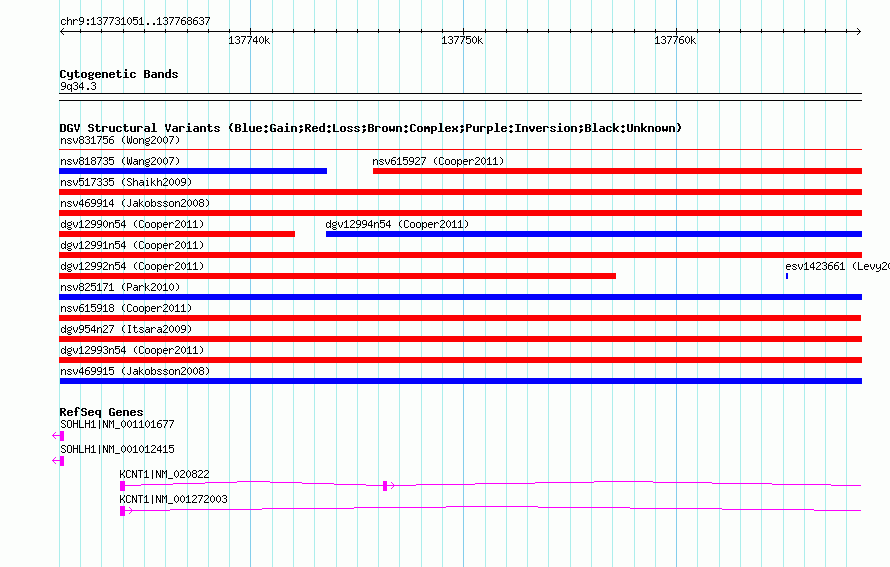Image resolution: width=890 pixels, height=567 pixels.
Task: Click the ruler's right arrow end
Action: [859, 32]
